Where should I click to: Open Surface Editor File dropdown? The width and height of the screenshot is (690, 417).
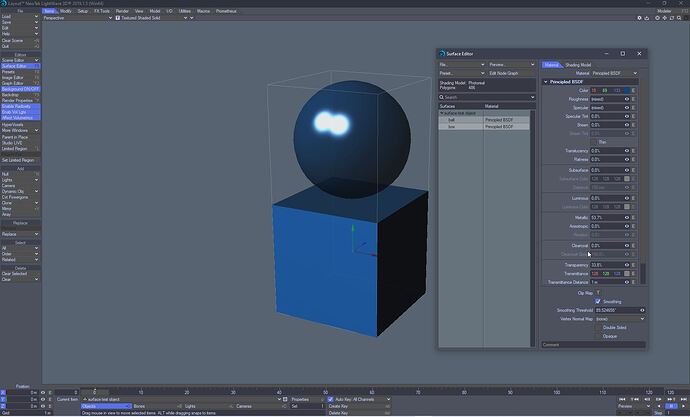click(462, 65)
